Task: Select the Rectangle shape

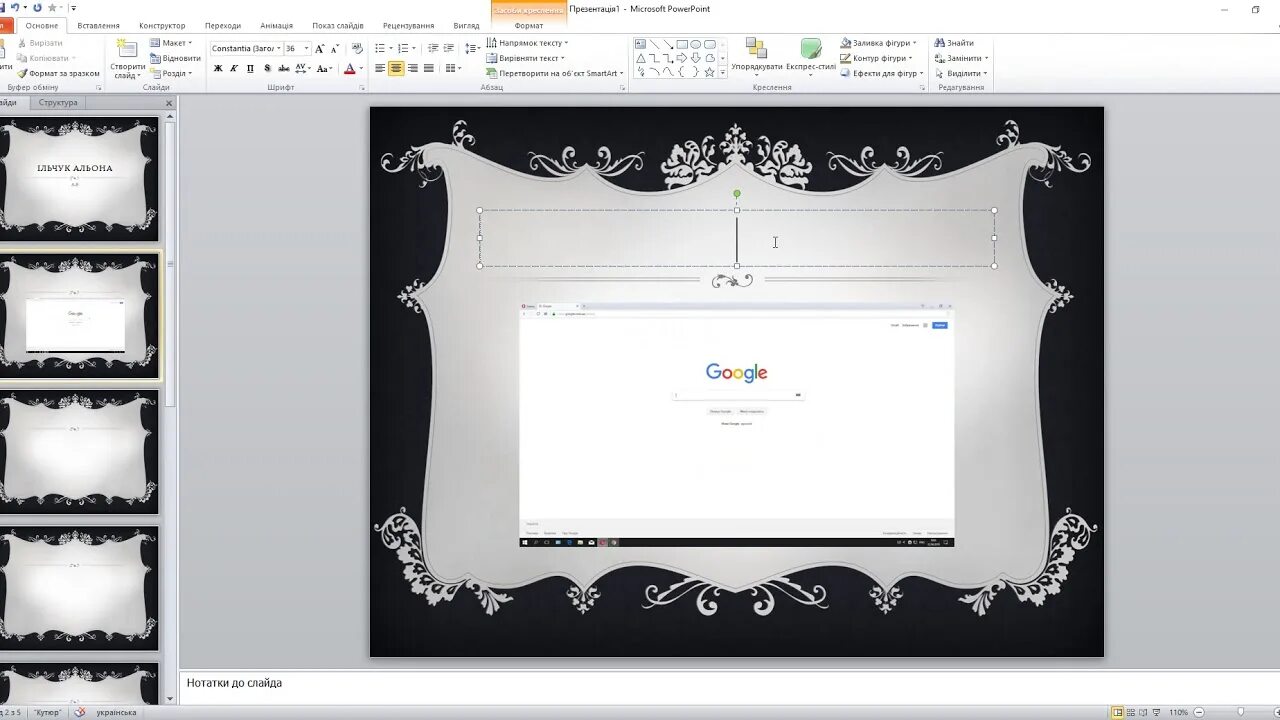Action: 682,44
